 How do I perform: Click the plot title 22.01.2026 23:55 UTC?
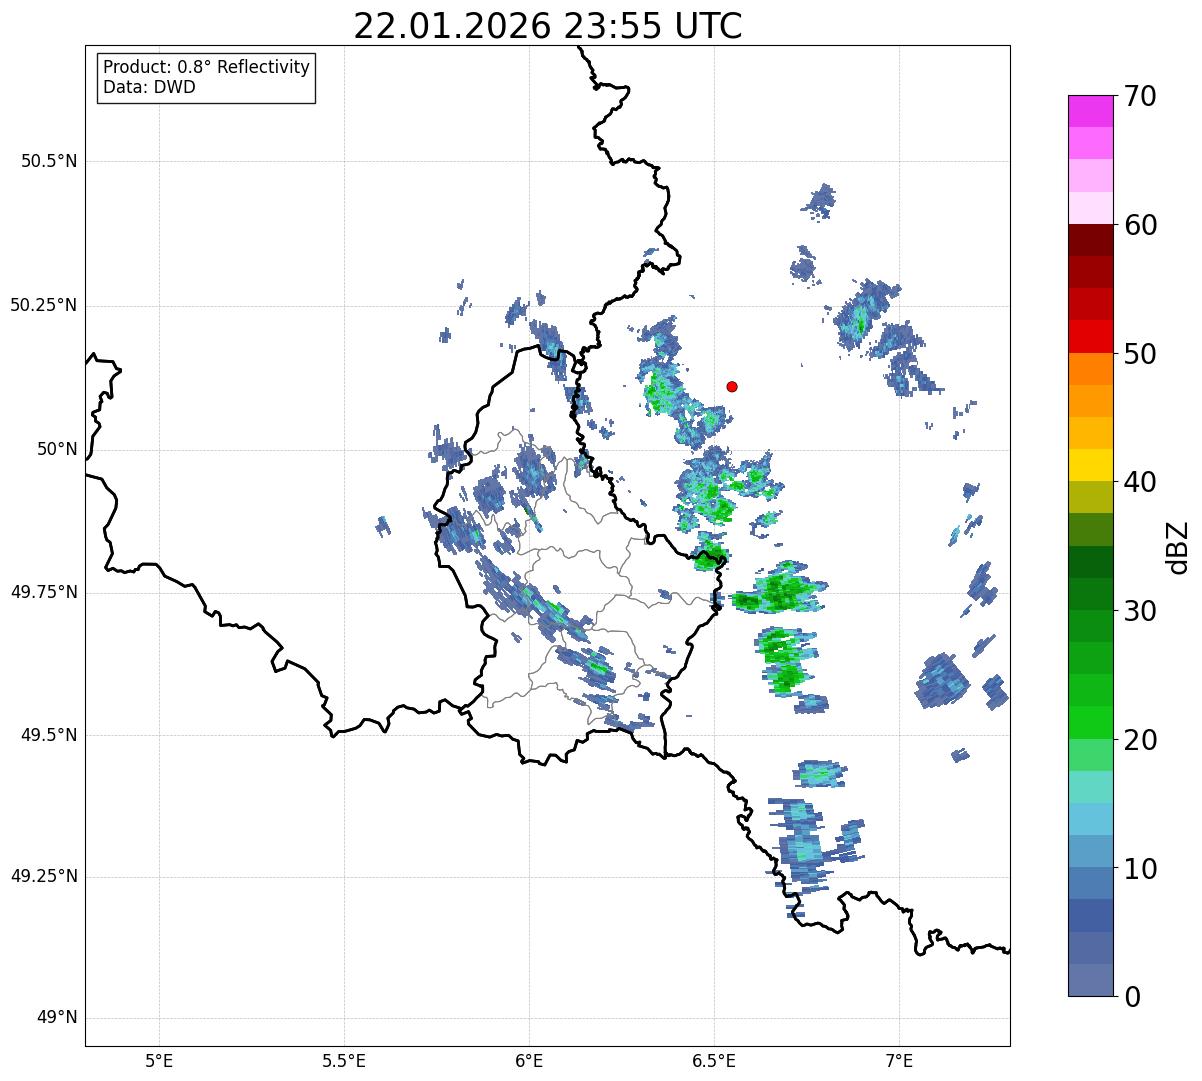pyautogui.click(x=548, y=26)
